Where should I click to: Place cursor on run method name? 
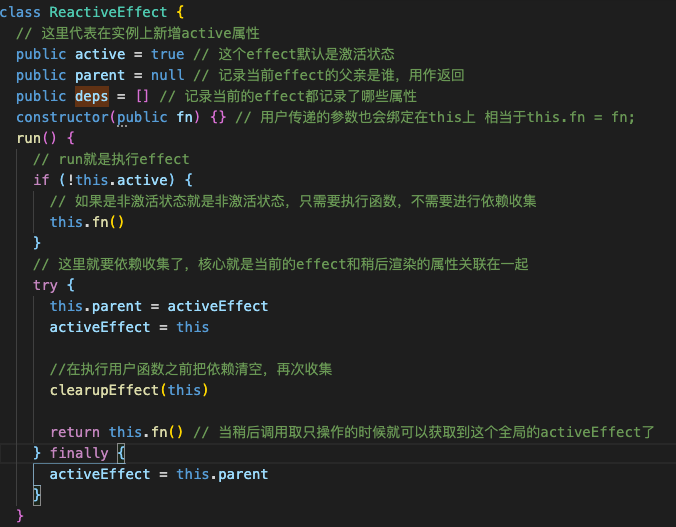[28, 138]
